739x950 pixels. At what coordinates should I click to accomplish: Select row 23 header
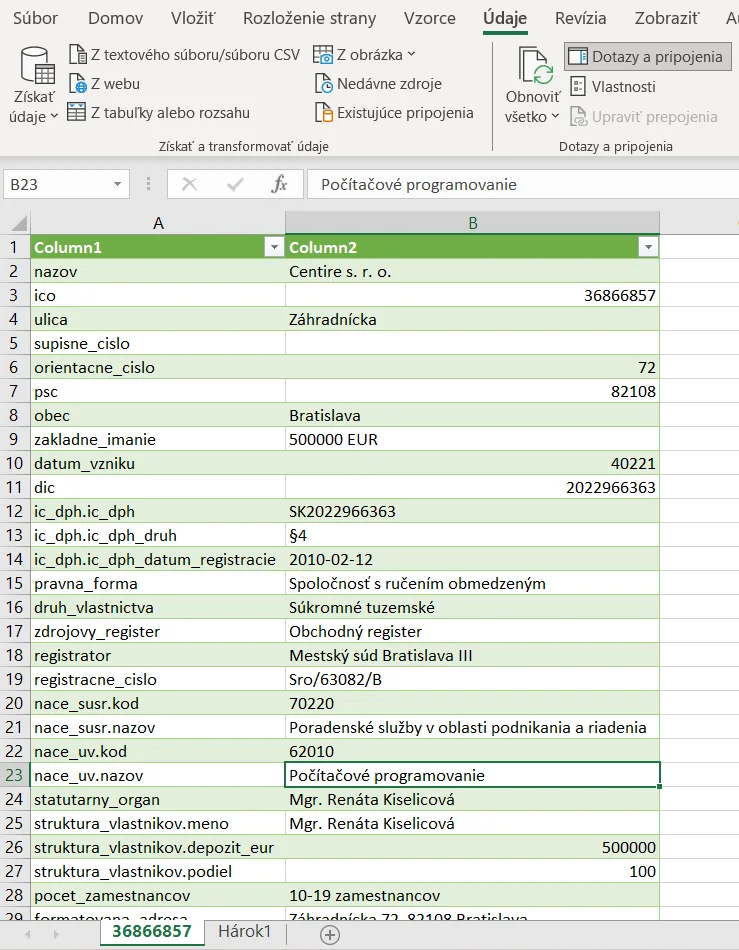point(15,775)
